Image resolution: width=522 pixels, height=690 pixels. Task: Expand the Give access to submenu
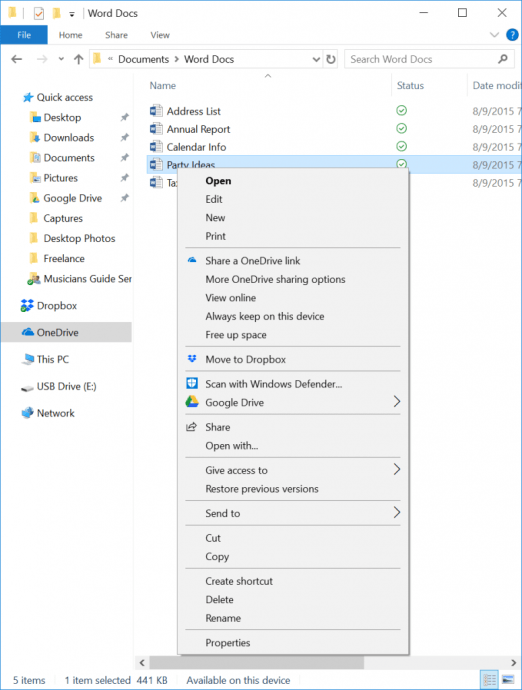tap(397, 470)
